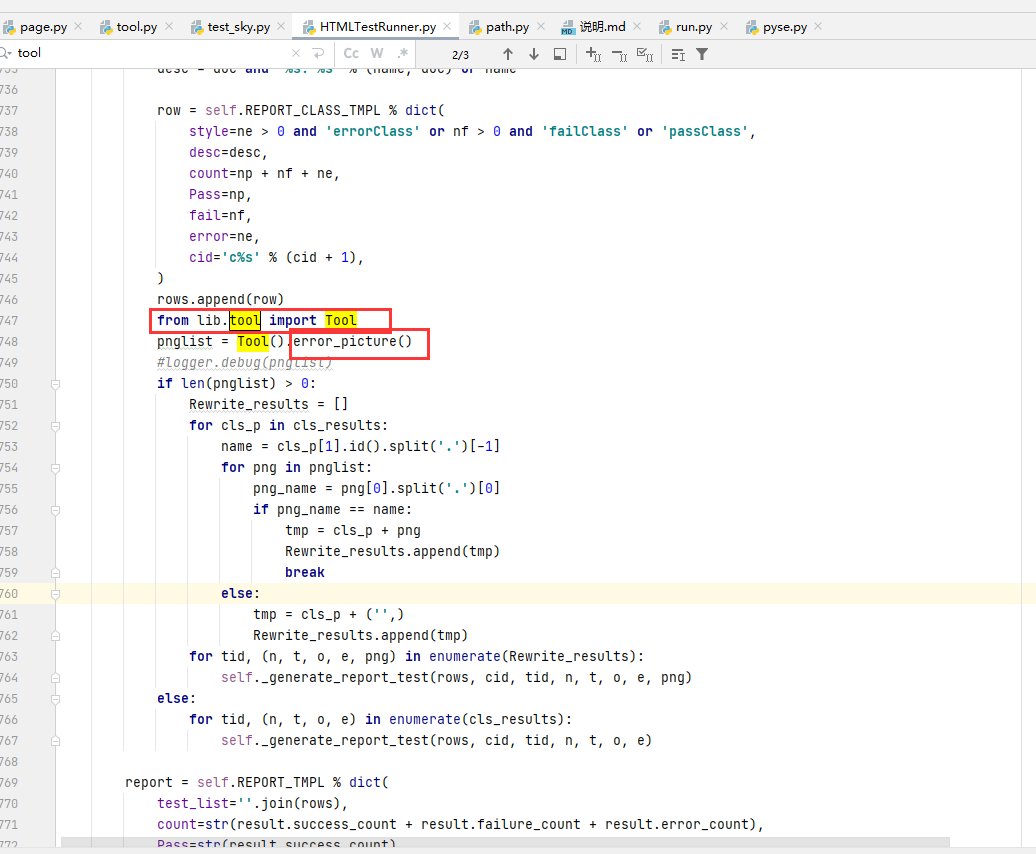Click the find input field containing 'tool'

click(x=152, y=53)
